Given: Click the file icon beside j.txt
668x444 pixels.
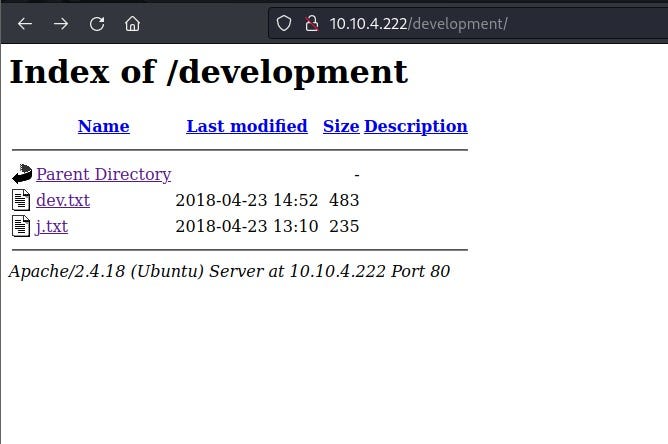Looking at the screenshot, I should tap(21, 226).
